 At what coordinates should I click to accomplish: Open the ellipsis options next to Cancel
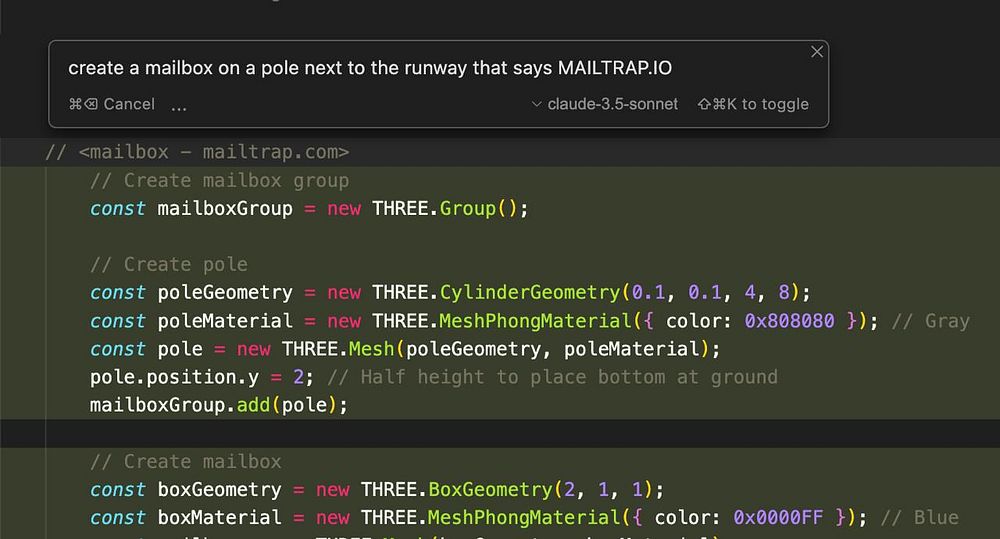(179, 106)
